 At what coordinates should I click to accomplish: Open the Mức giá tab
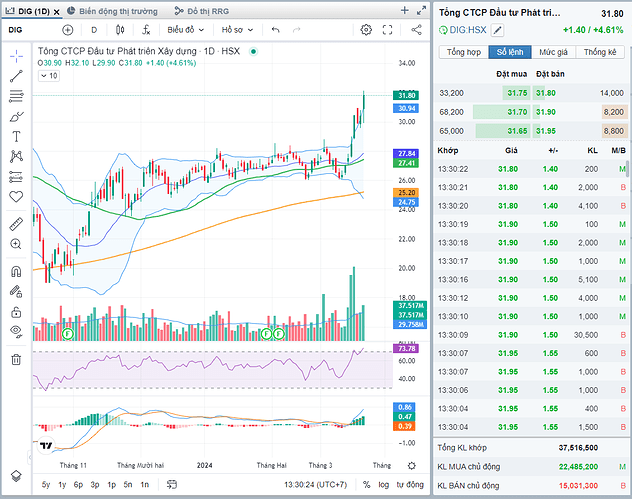coord(553,51)
